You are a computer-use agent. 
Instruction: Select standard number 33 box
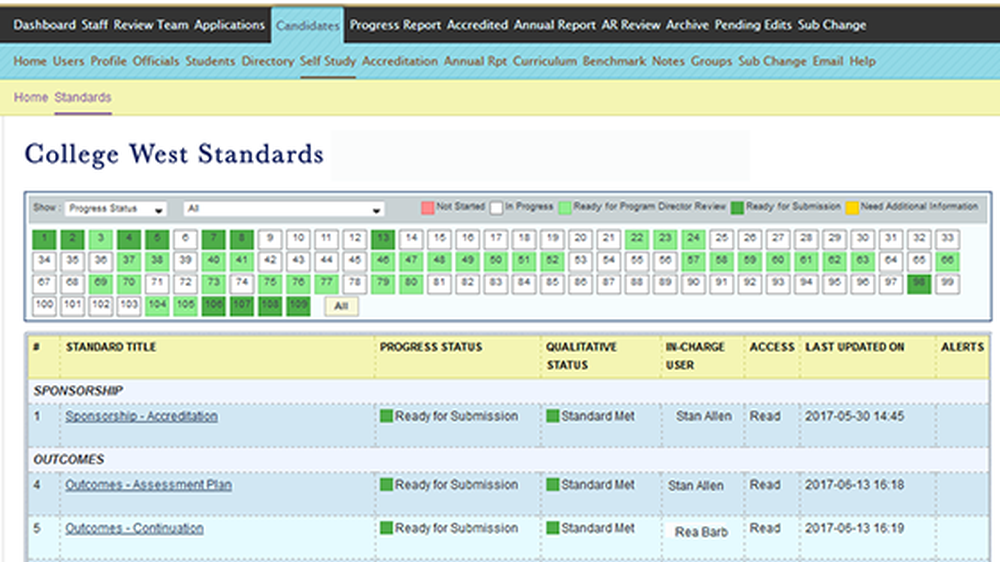[x=947, y=239]
